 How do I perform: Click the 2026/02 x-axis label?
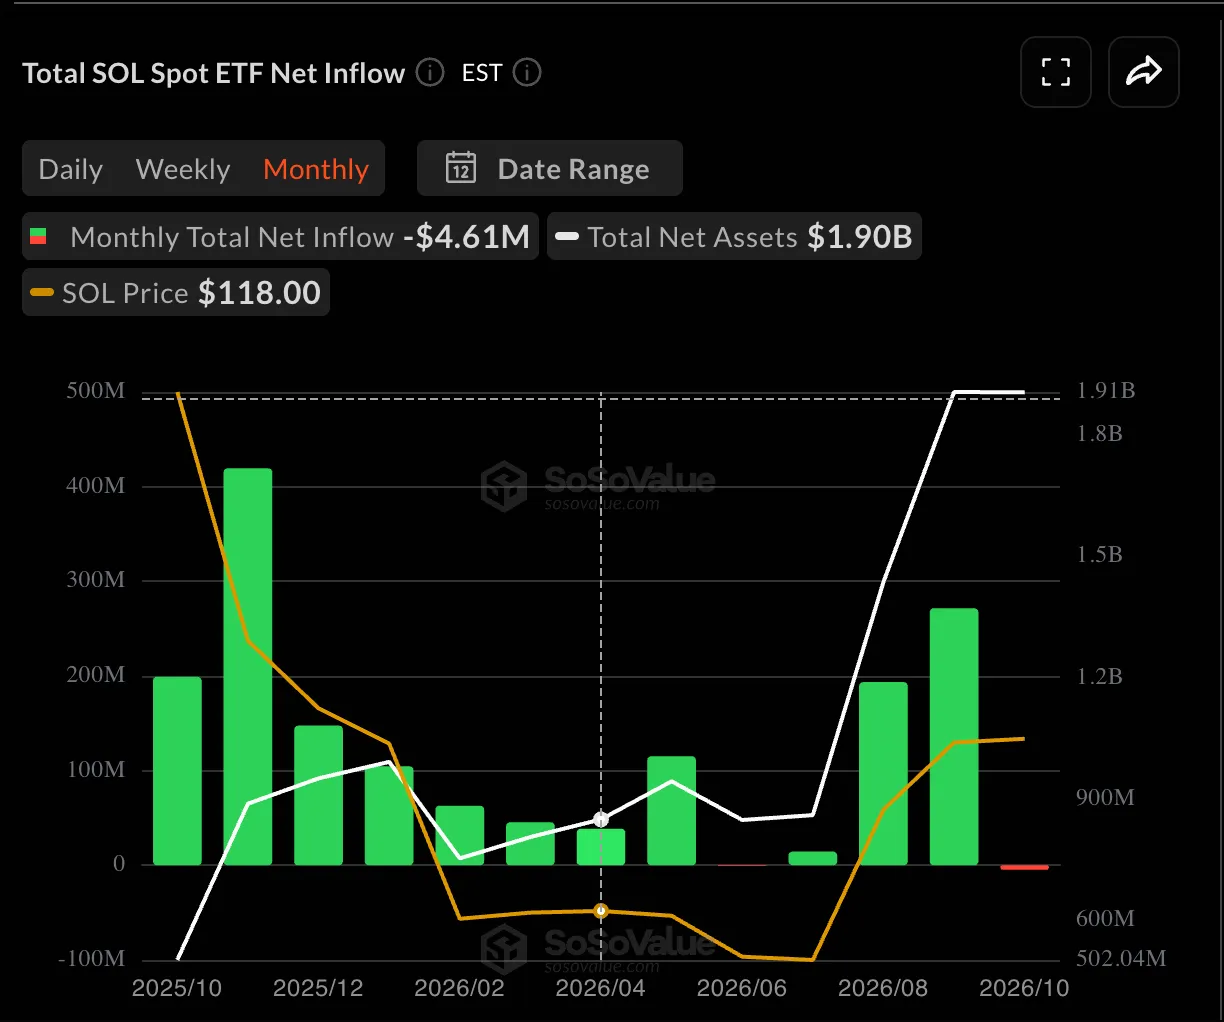(459, 988)
